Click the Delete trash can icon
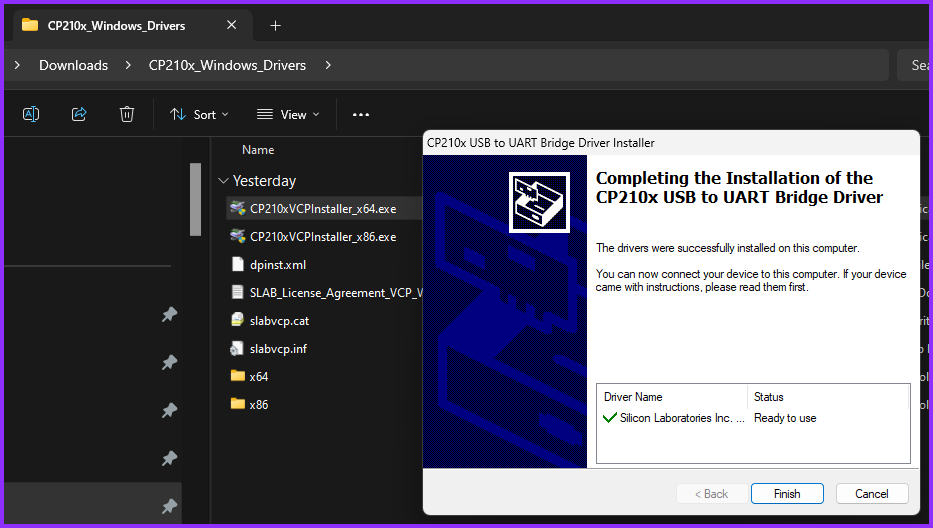Viewport: 933px width, 528px height. tap(127, 114)
